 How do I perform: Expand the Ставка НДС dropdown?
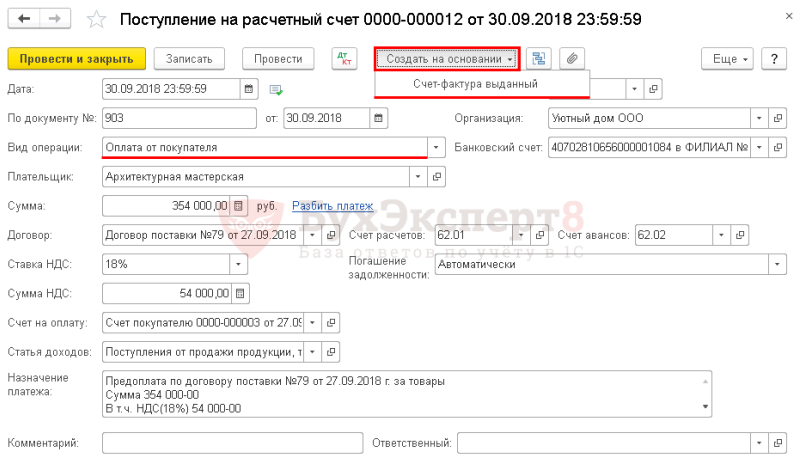(x=238, y=265)
